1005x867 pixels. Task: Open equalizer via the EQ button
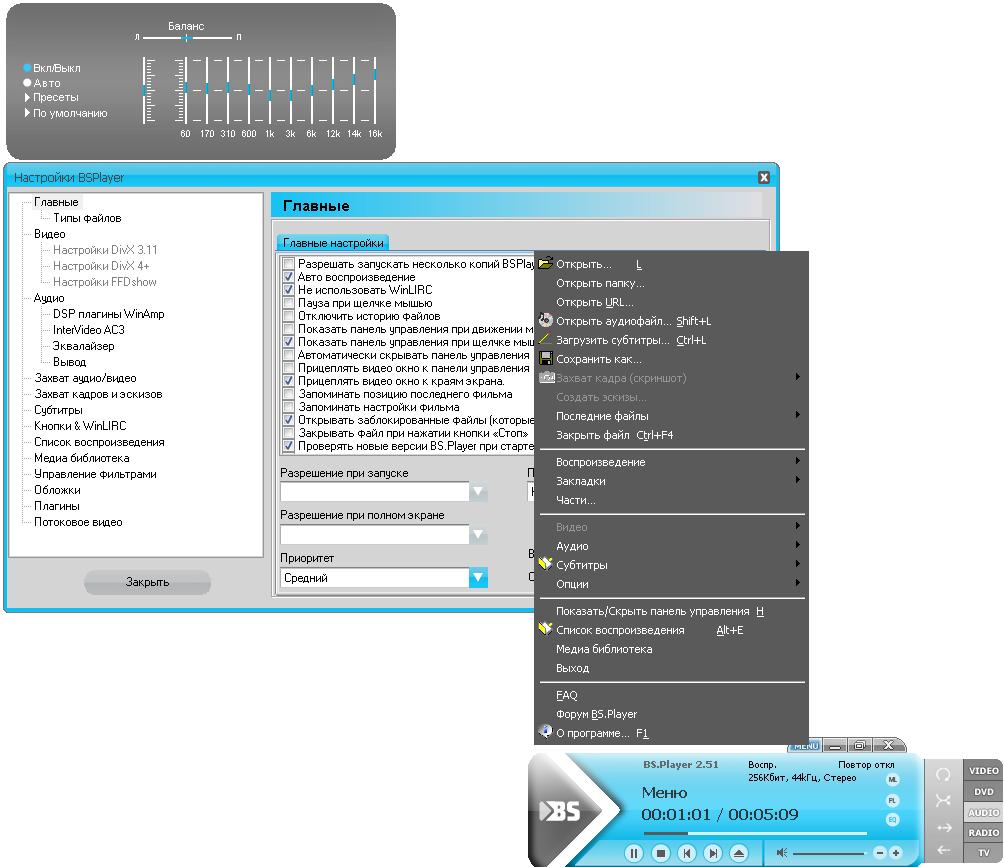click(892, 820)
